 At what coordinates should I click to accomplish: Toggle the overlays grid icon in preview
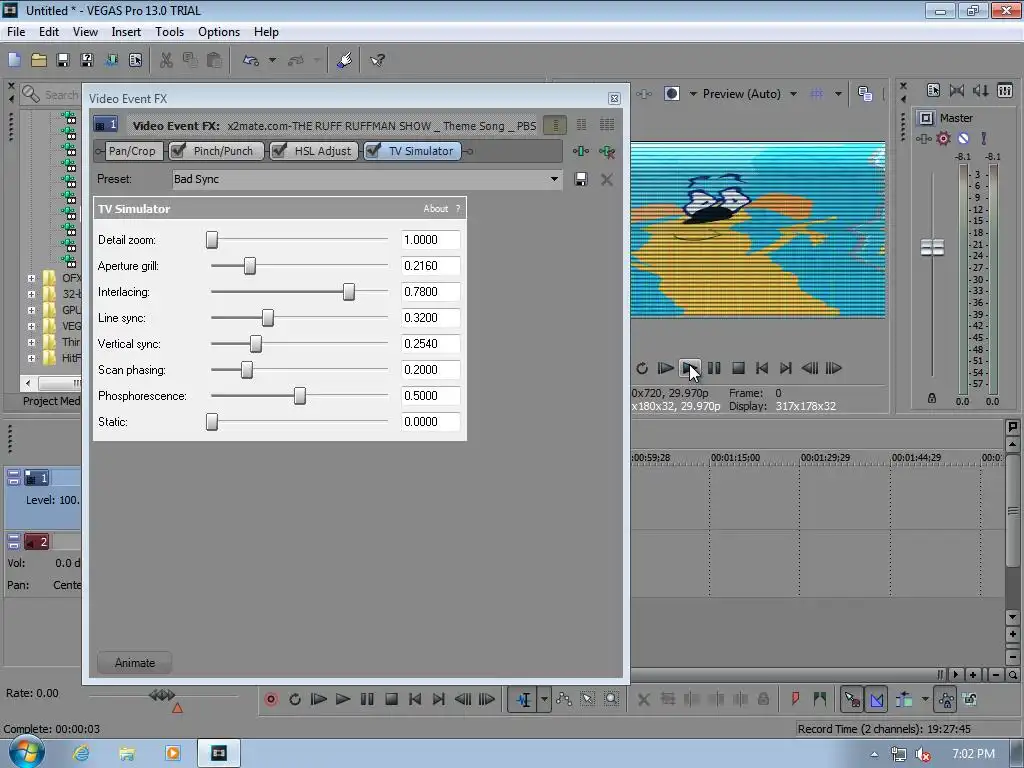coord(817,93)
